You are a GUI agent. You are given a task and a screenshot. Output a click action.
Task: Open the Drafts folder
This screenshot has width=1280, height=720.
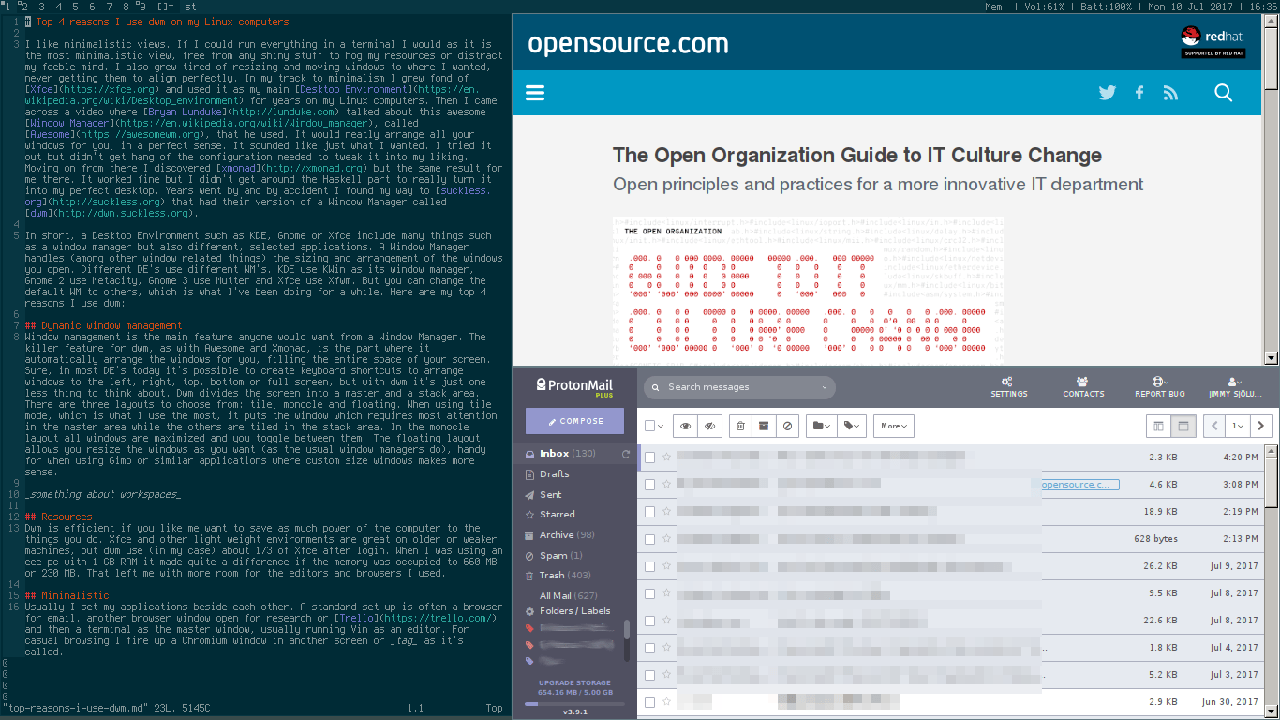[554, 474]
